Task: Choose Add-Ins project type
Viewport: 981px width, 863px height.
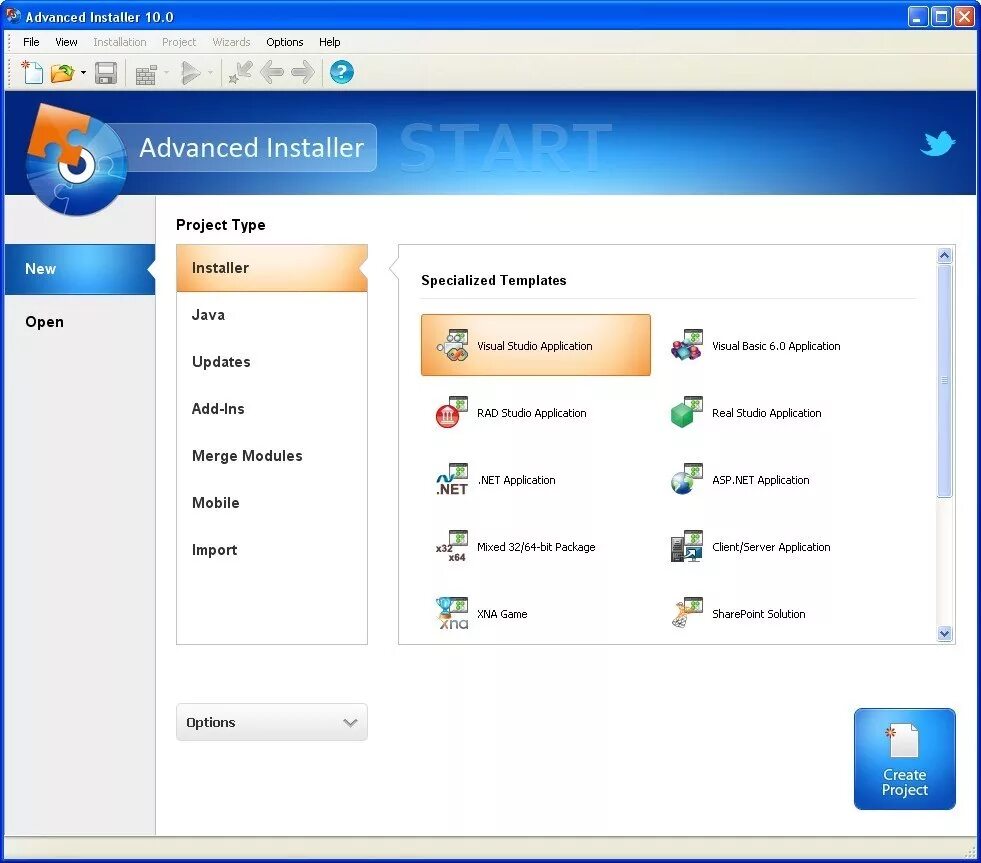Action: click(272, 409)
